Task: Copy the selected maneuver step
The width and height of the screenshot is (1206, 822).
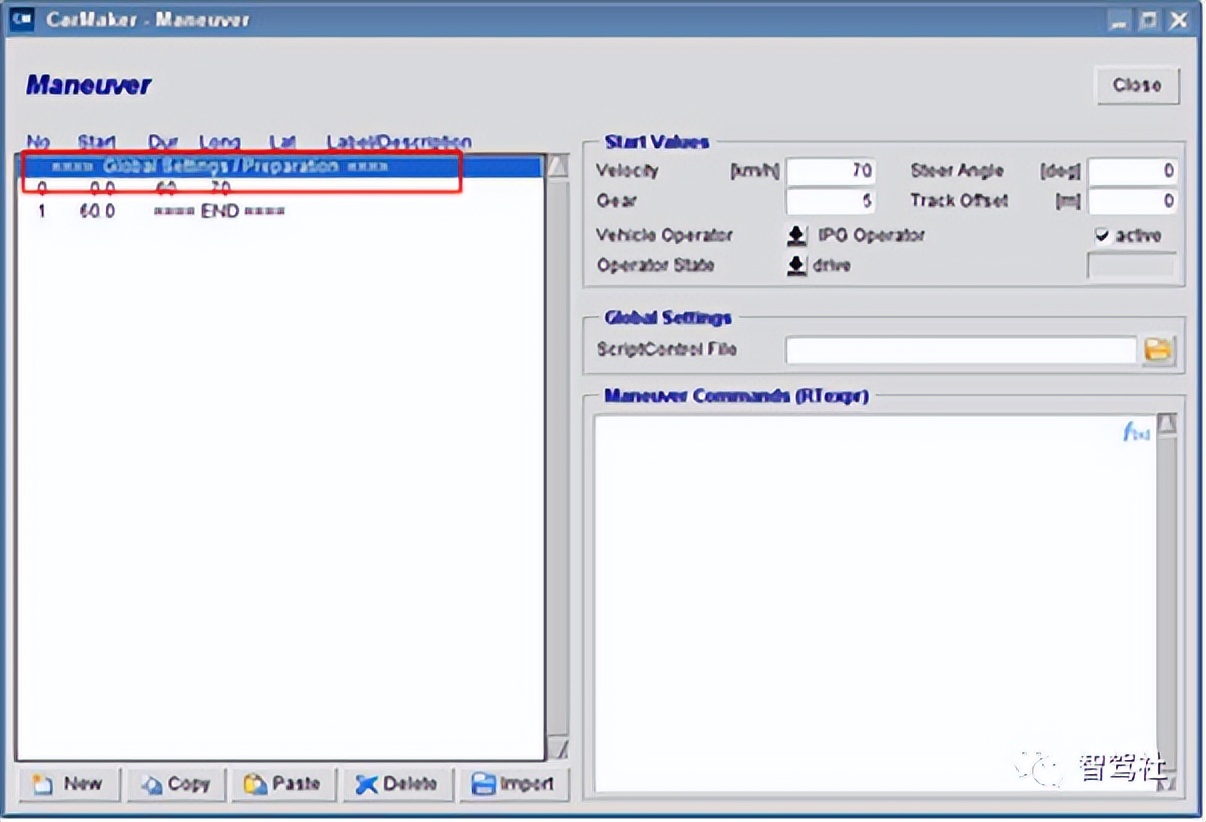Action: pyautogui.click(x=177, y=784)
